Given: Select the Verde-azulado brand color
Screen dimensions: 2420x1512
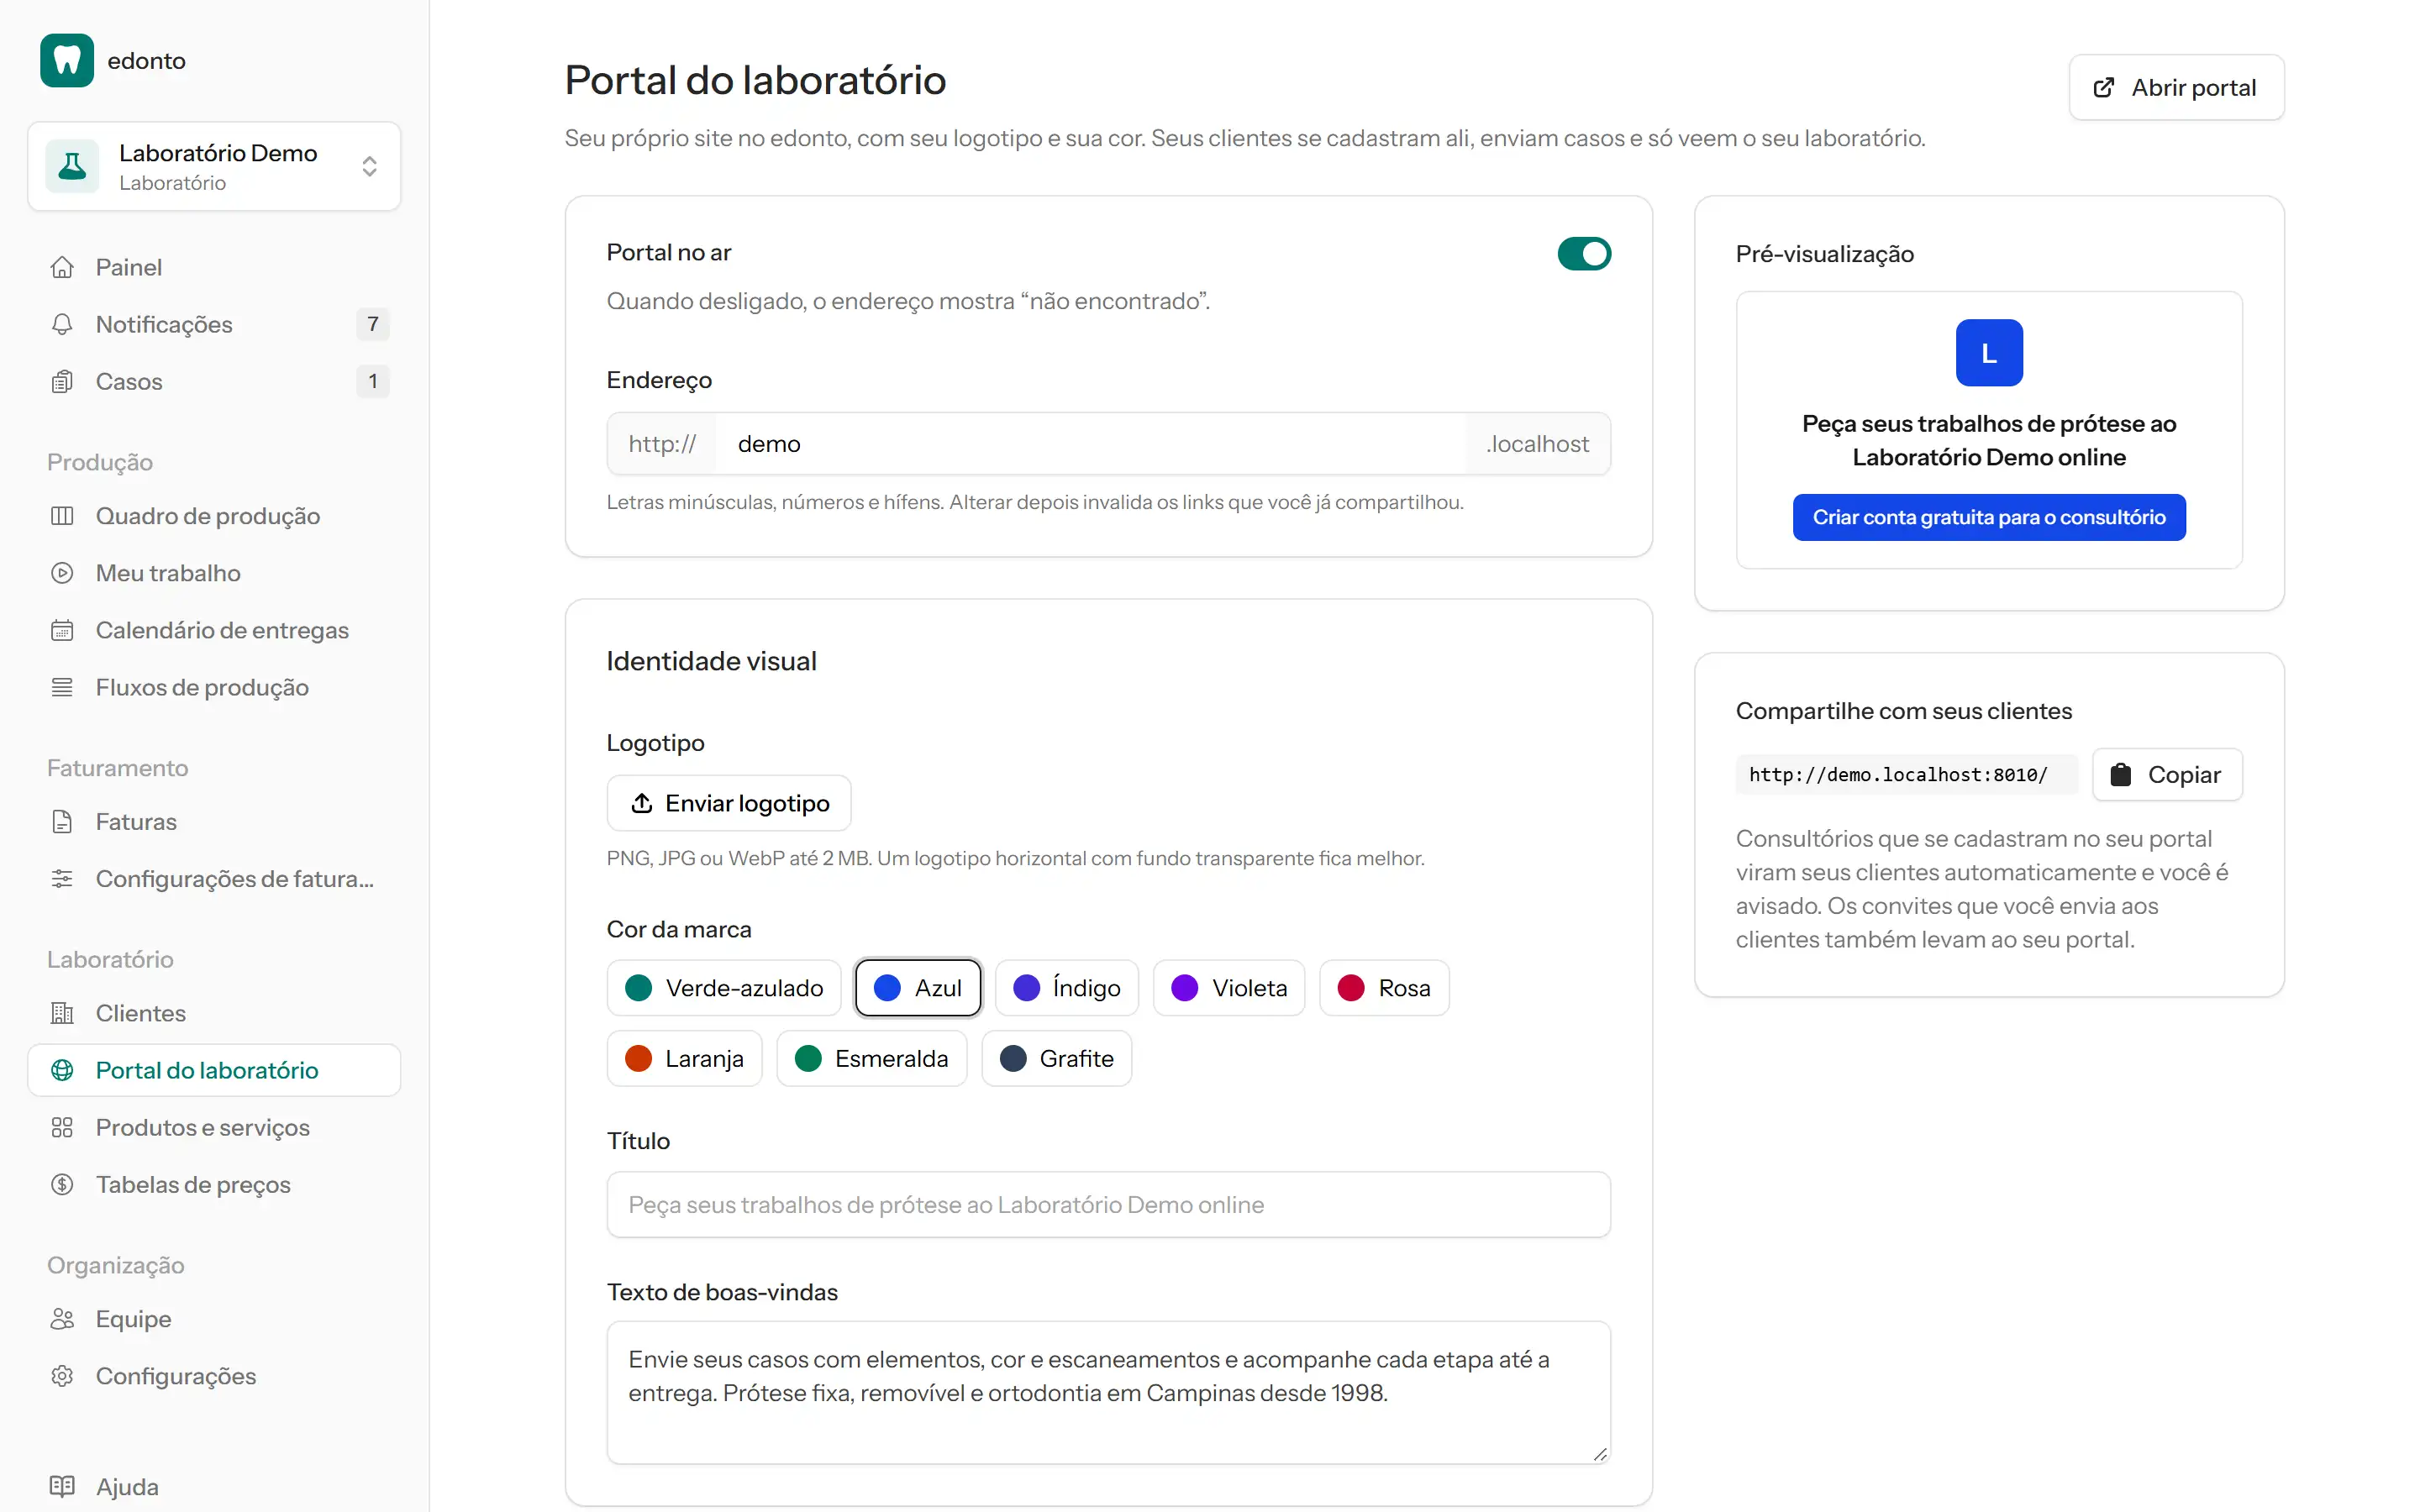Looking at the screenshot, I should (x=724, y=988).
